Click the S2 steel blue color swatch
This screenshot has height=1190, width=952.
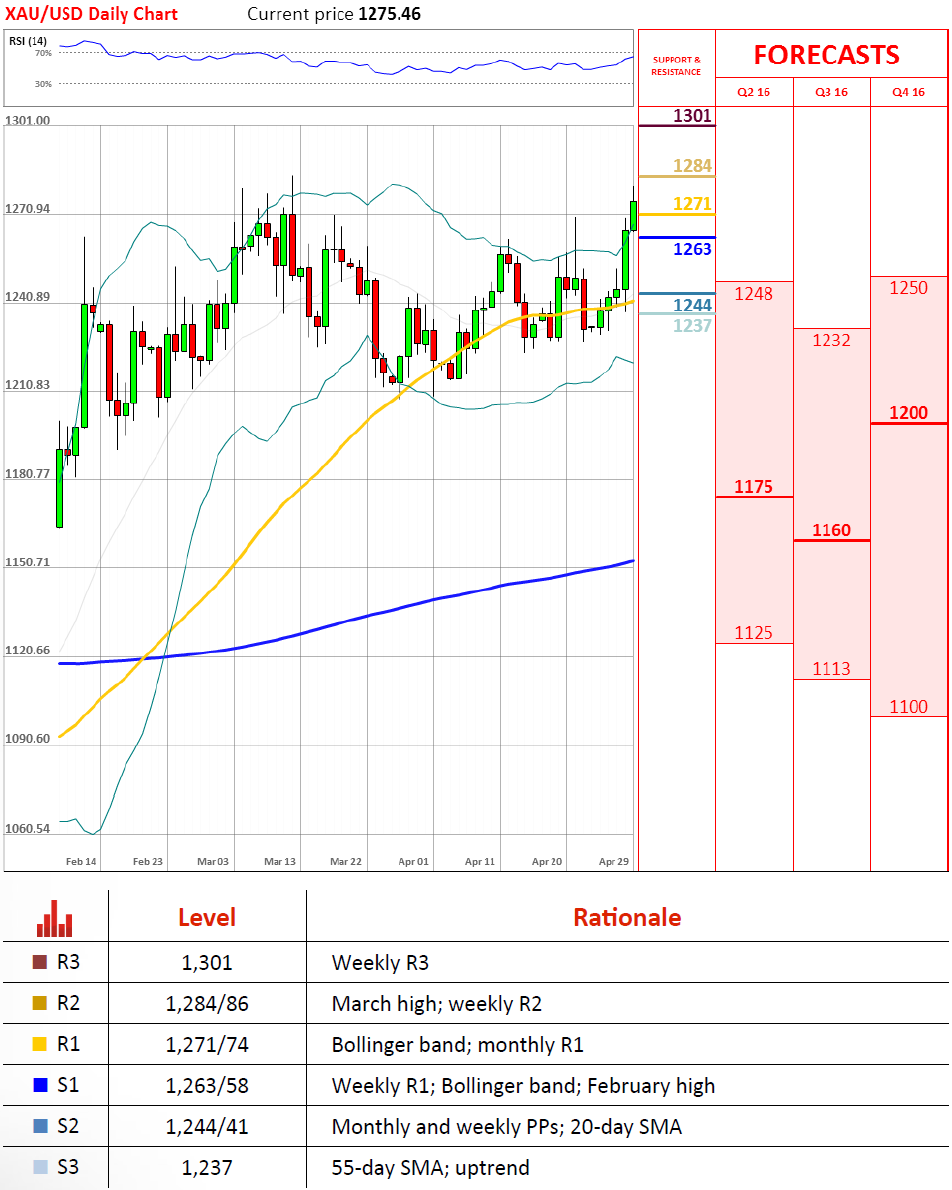[x=40, y=1126]
